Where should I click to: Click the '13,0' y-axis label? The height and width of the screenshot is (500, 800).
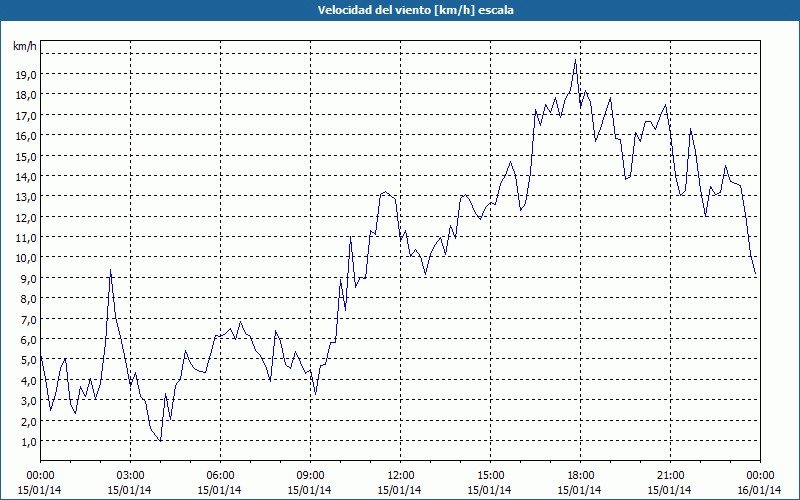click(26, 197)
